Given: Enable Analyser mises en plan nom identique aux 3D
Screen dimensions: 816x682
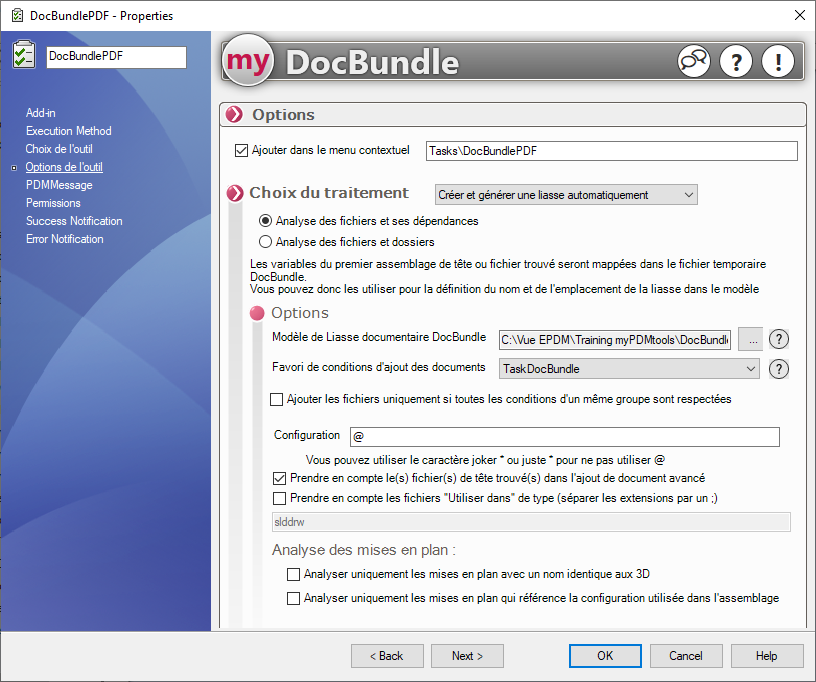Looking at the screenshot, I should coord(293,574).
